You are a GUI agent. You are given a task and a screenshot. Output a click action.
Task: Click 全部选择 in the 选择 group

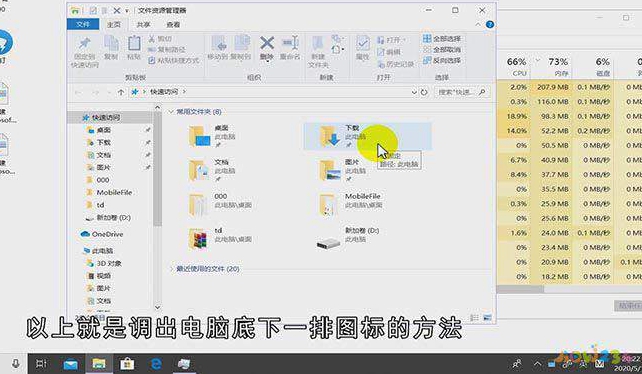(x=442, y=39)
